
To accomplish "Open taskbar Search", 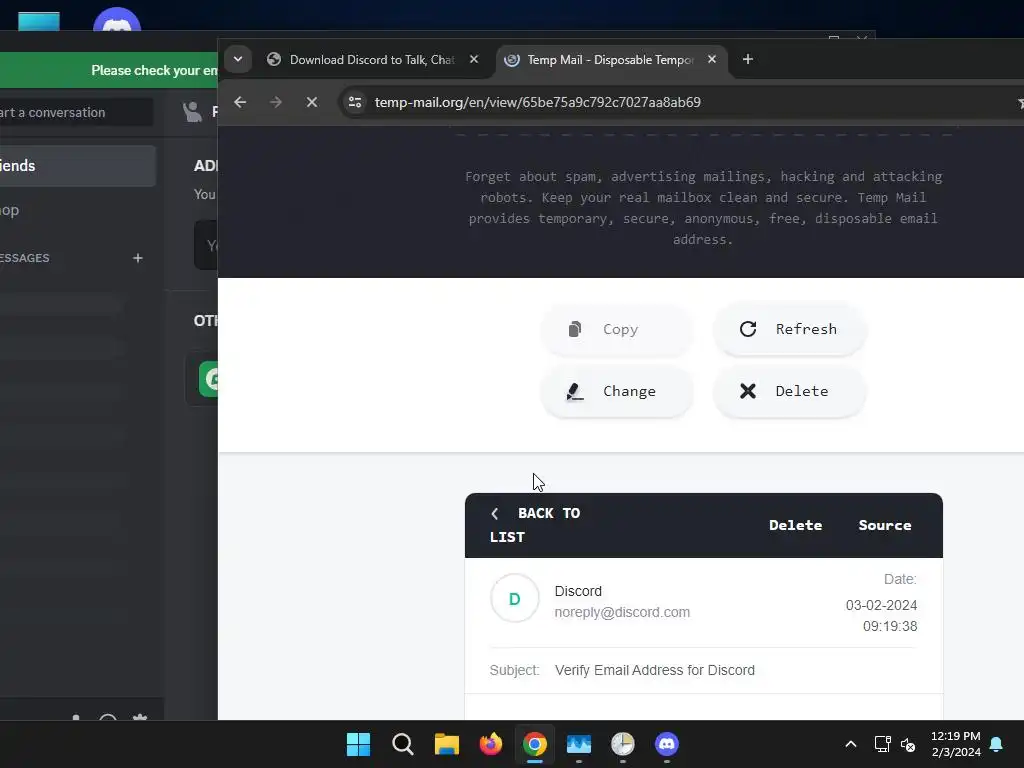I will (402, 744).
